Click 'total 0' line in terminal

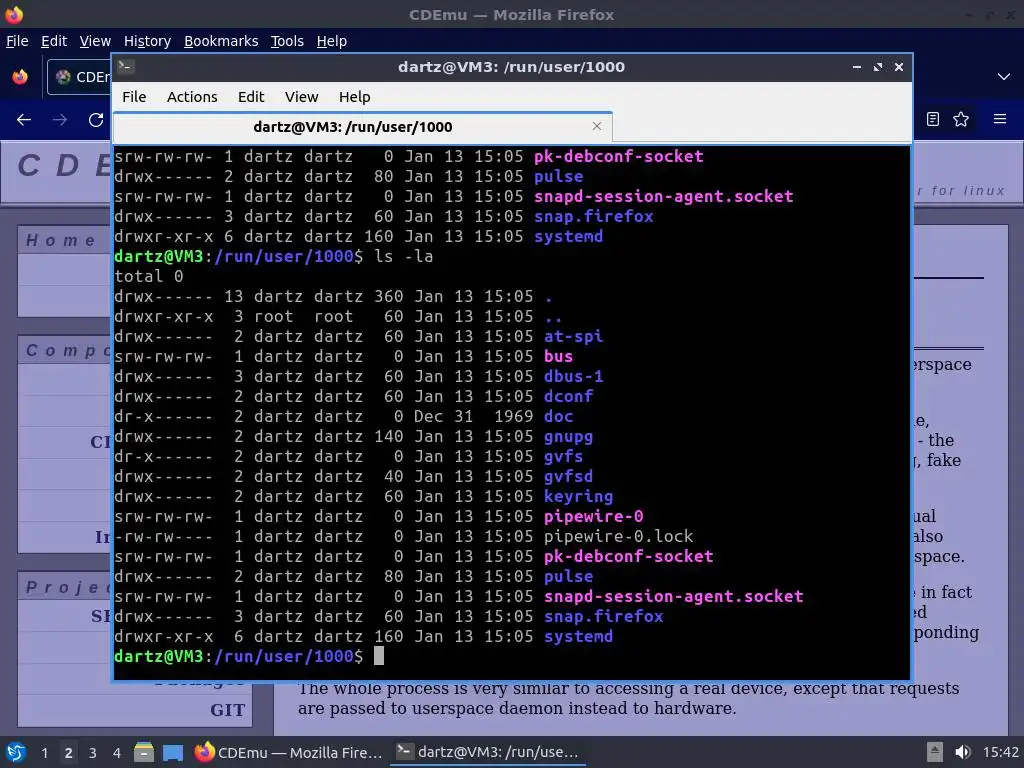point(148,276)
